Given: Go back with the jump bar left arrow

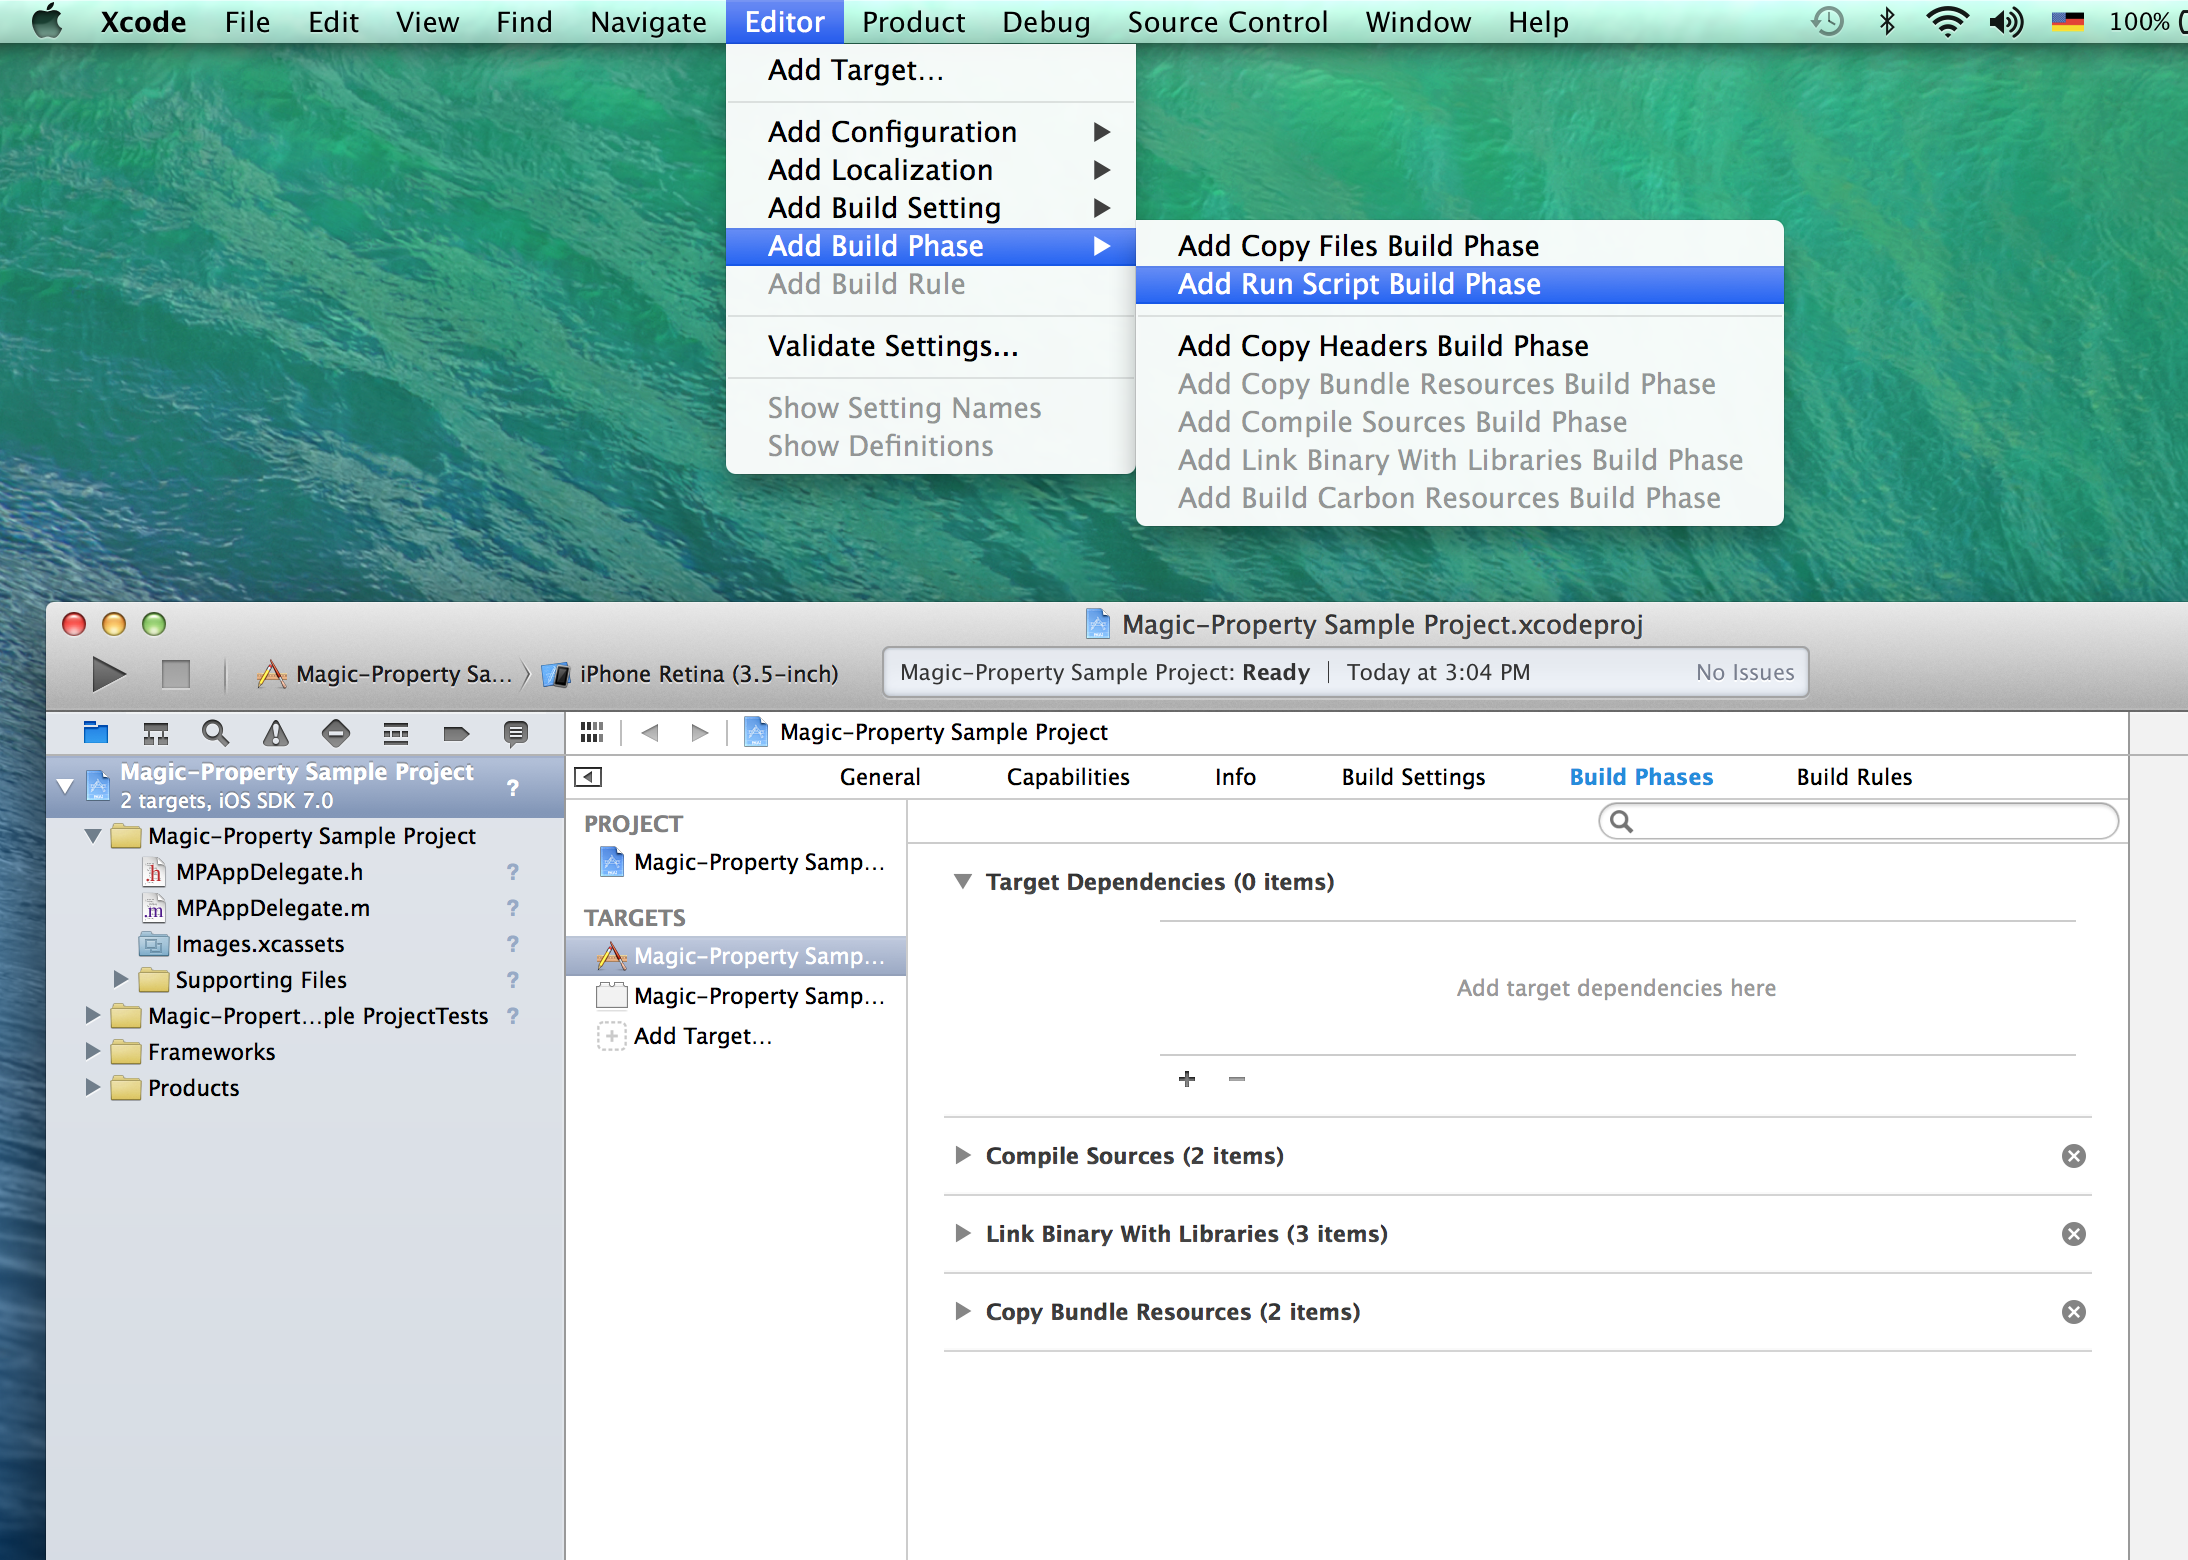Looking at the screenshot, I should click(x=650, y=732).
